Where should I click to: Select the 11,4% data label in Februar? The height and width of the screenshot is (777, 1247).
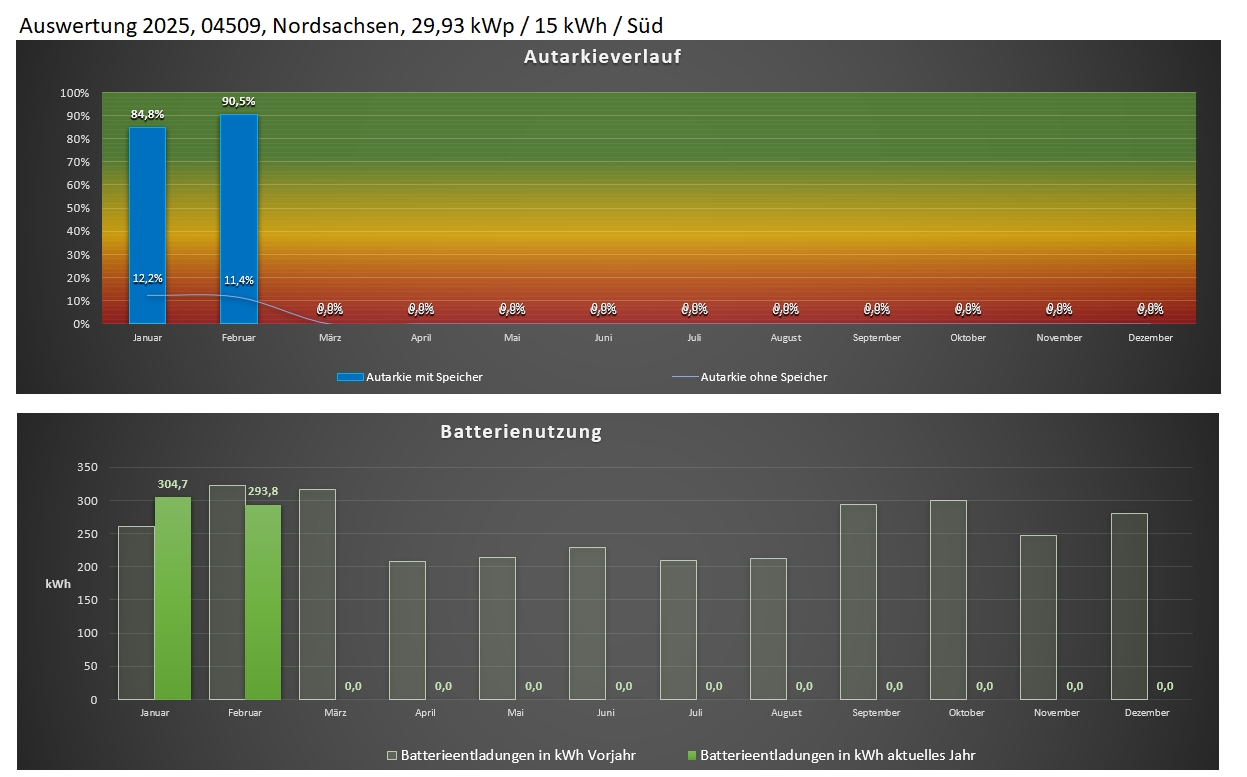pos(238,280)
